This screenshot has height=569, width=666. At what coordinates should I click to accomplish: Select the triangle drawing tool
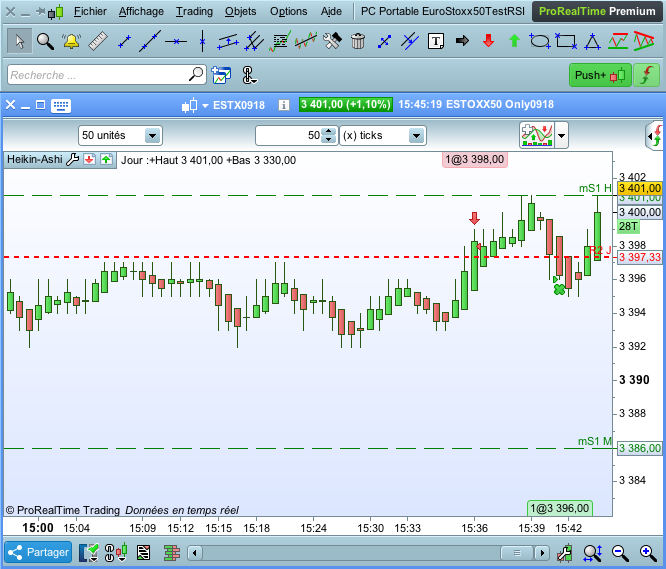[592, 42]
